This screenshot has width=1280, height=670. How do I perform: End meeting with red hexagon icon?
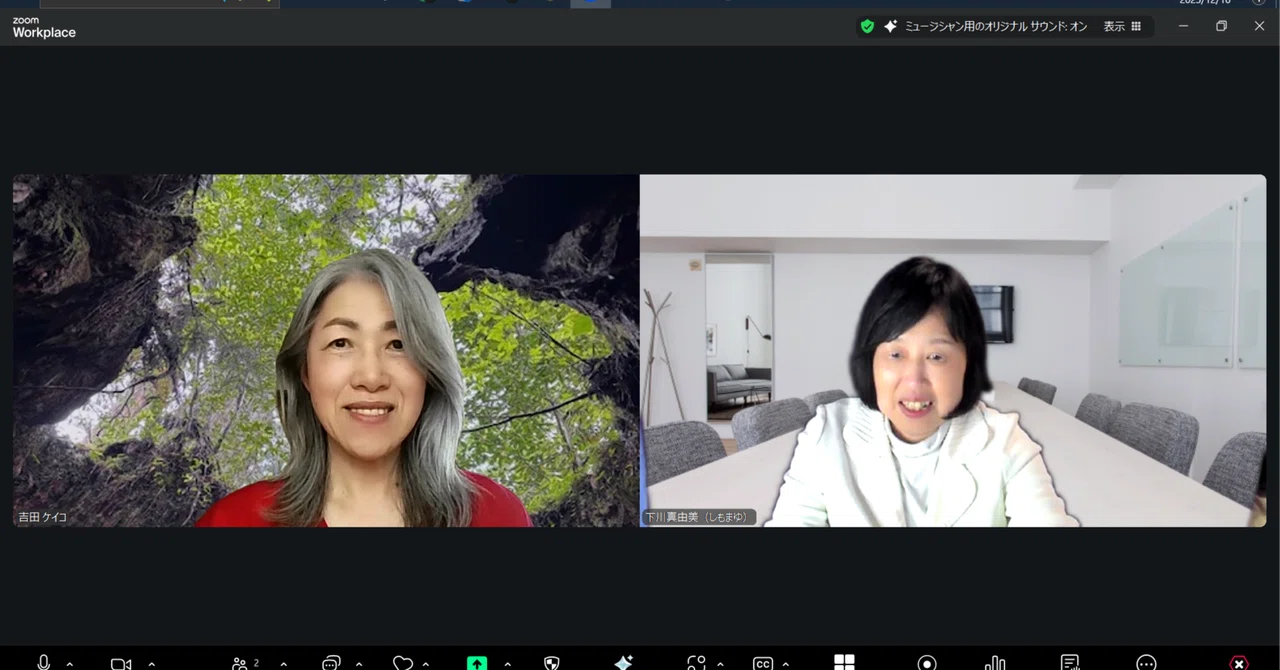point(1239,663)
